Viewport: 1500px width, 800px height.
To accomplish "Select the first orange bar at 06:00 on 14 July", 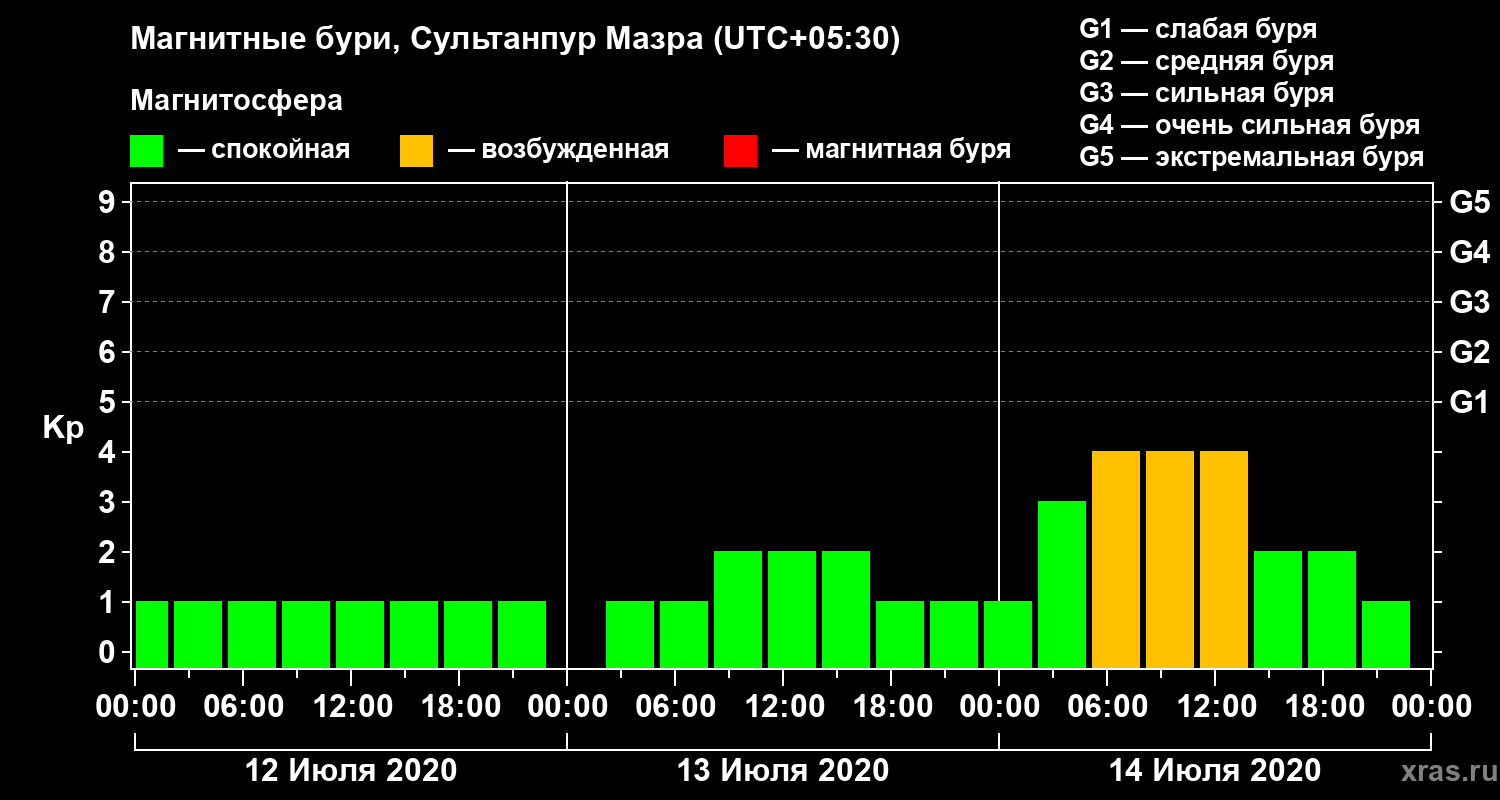I will click(x=1116, y=559).
